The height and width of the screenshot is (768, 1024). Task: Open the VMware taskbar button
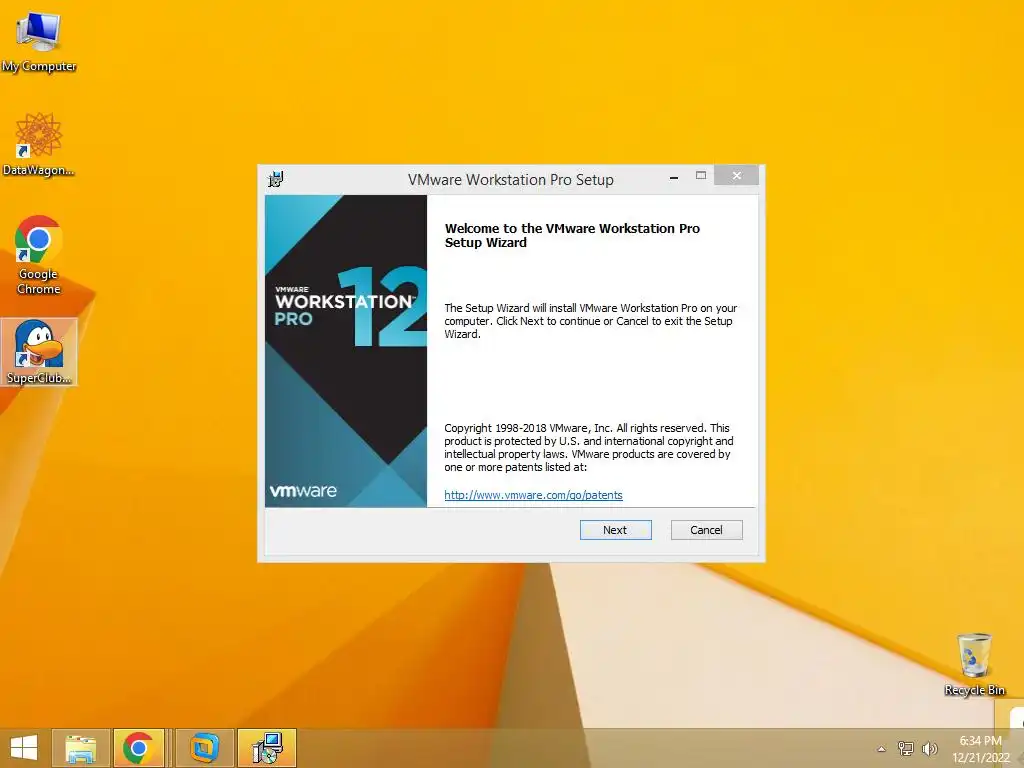point(204,748)
